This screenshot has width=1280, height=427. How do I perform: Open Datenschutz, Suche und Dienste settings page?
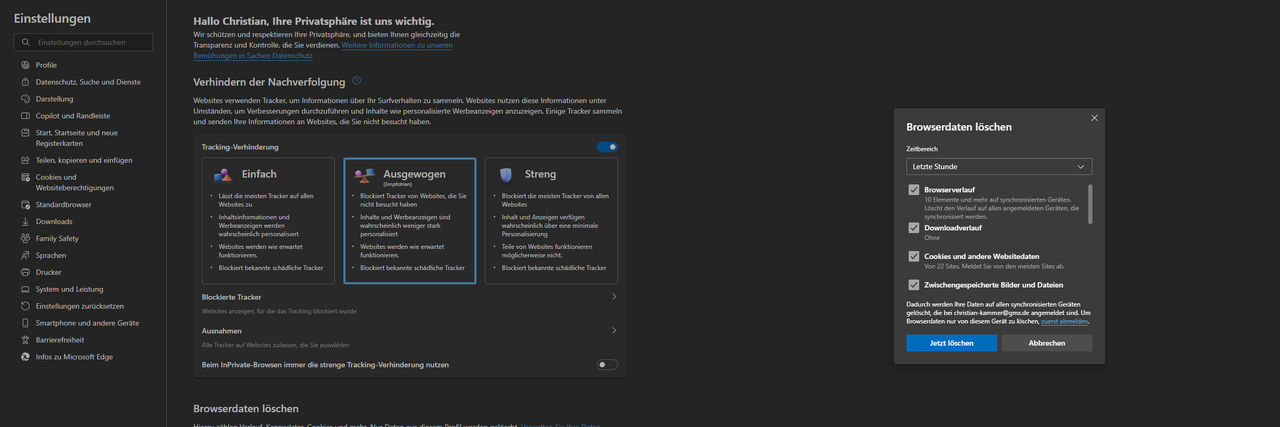pyautogui.click(x=88, y=82)
